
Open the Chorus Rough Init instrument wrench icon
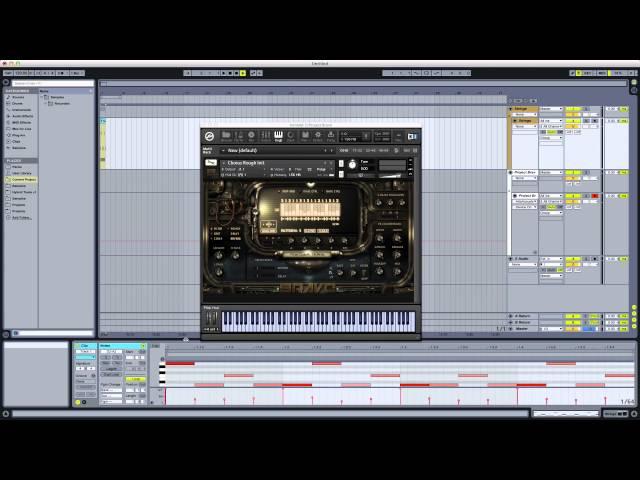pos(211,163)
